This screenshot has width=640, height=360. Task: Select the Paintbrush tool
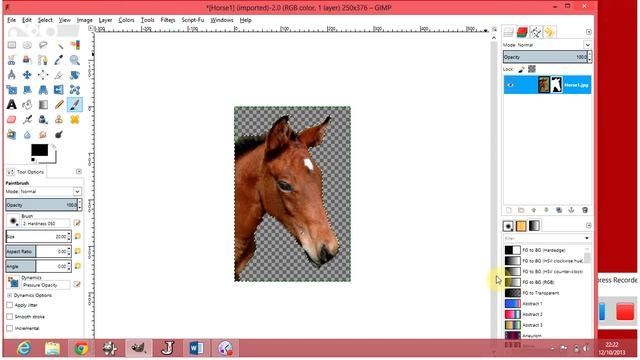pyautogui.click(x=75, y=104)
